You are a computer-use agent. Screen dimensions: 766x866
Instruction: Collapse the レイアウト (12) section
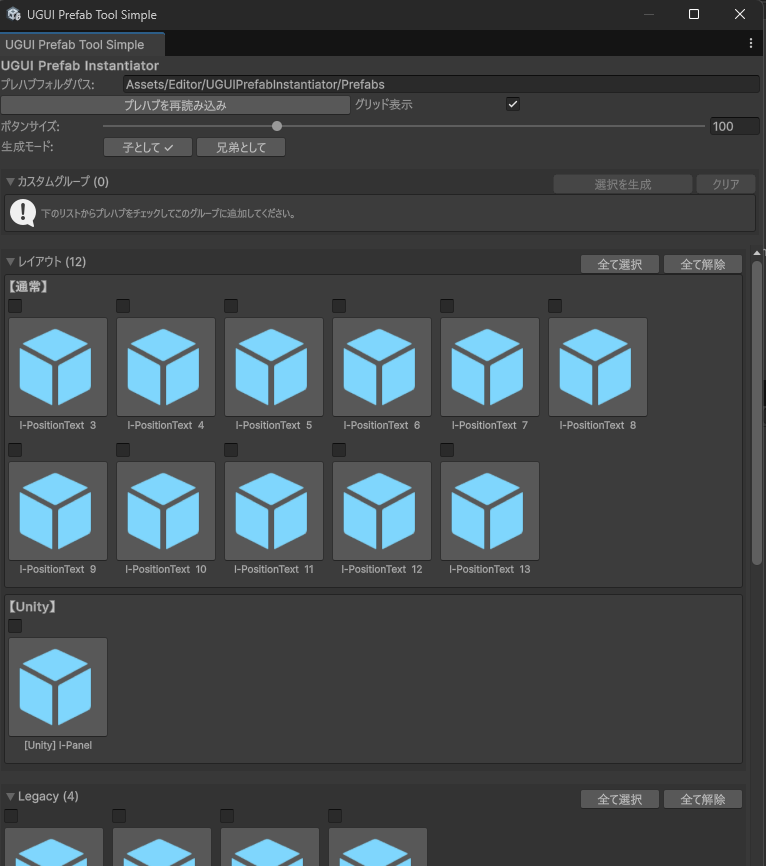click(10, 261)
